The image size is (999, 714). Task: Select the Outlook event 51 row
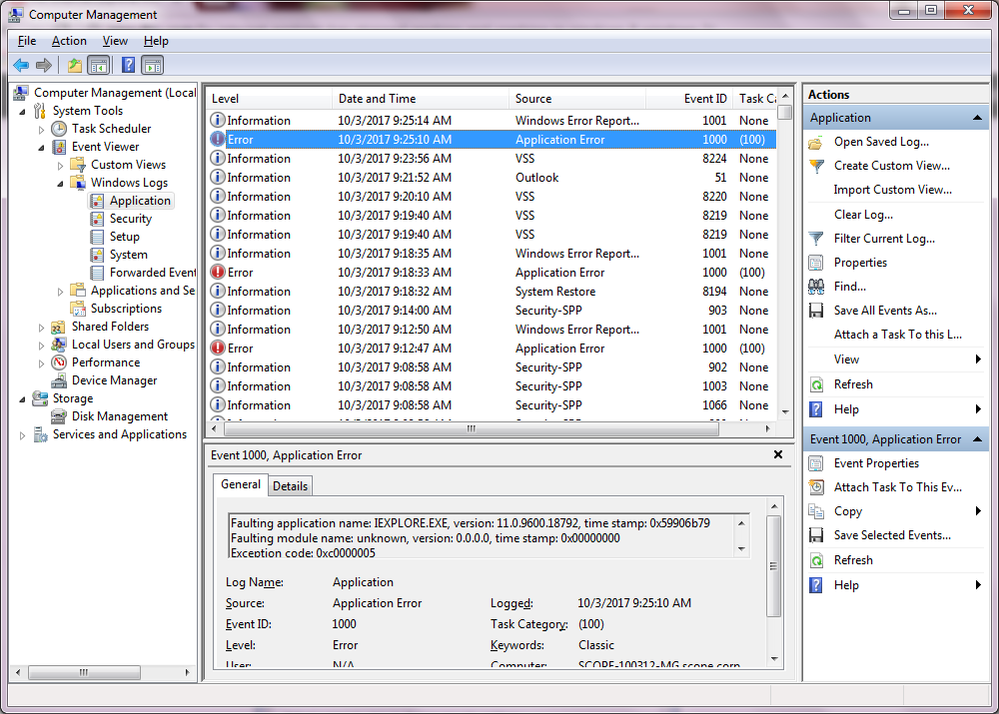[491, 178]
